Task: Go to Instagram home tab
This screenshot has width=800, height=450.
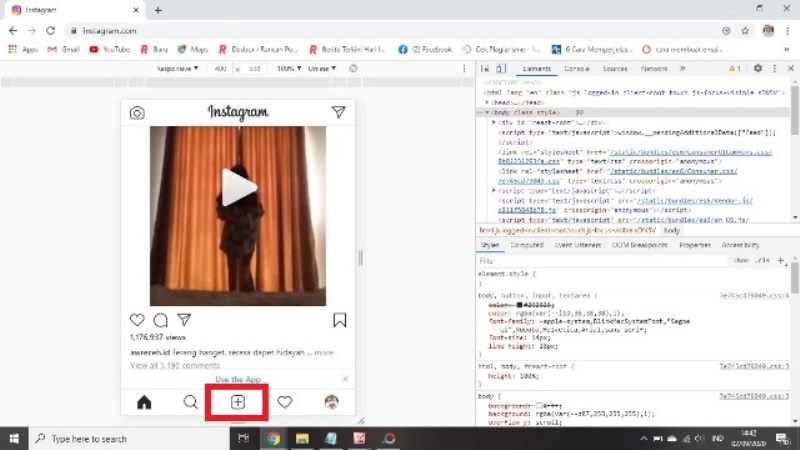Action: point(144,403)
